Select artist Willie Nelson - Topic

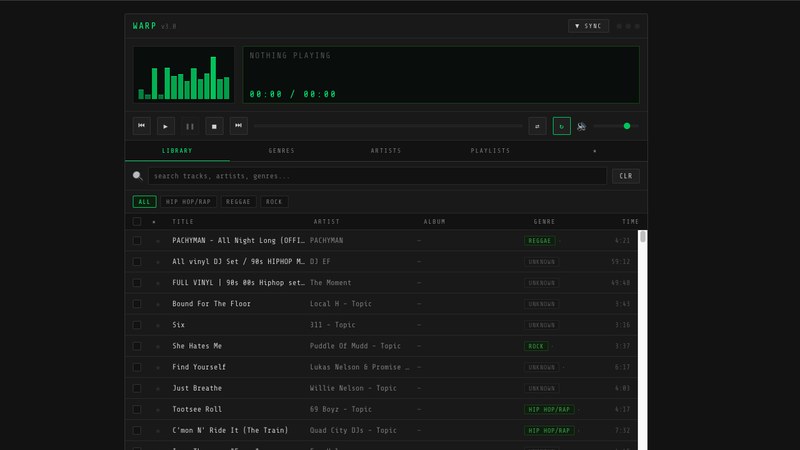pyautogui.click(x=353, y=388)
